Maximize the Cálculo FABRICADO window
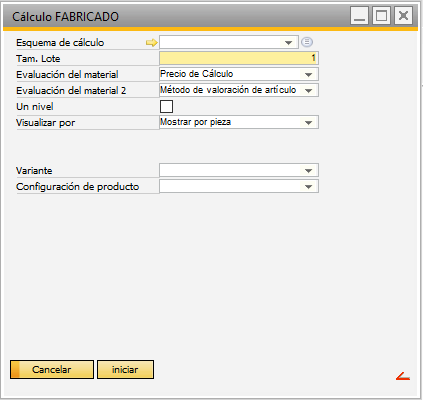The height and width of the screenshot is (400, 423). click(x=381, y=16)
